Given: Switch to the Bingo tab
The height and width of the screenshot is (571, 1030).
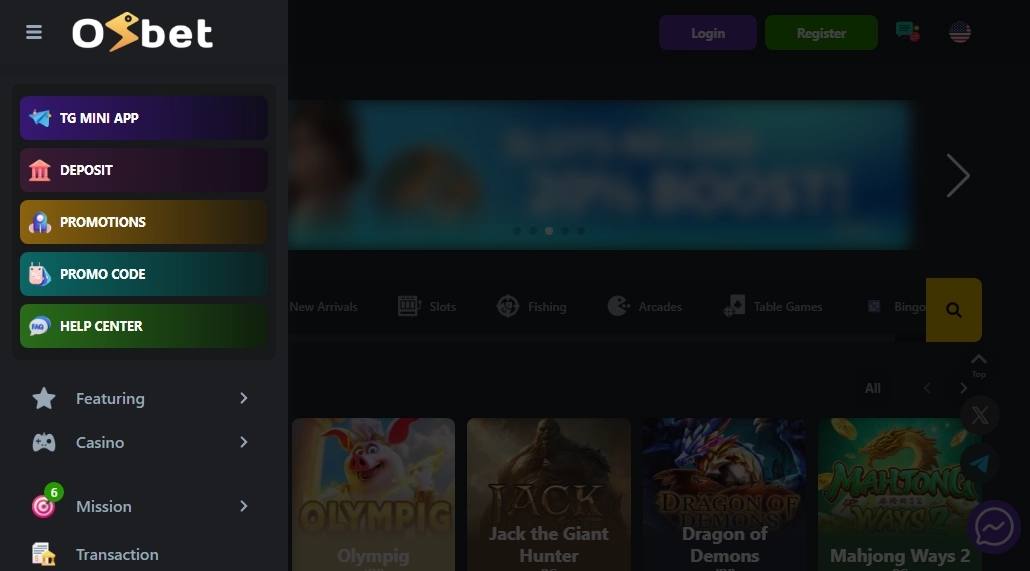Looking at the screenshot, I should point(896,306).
